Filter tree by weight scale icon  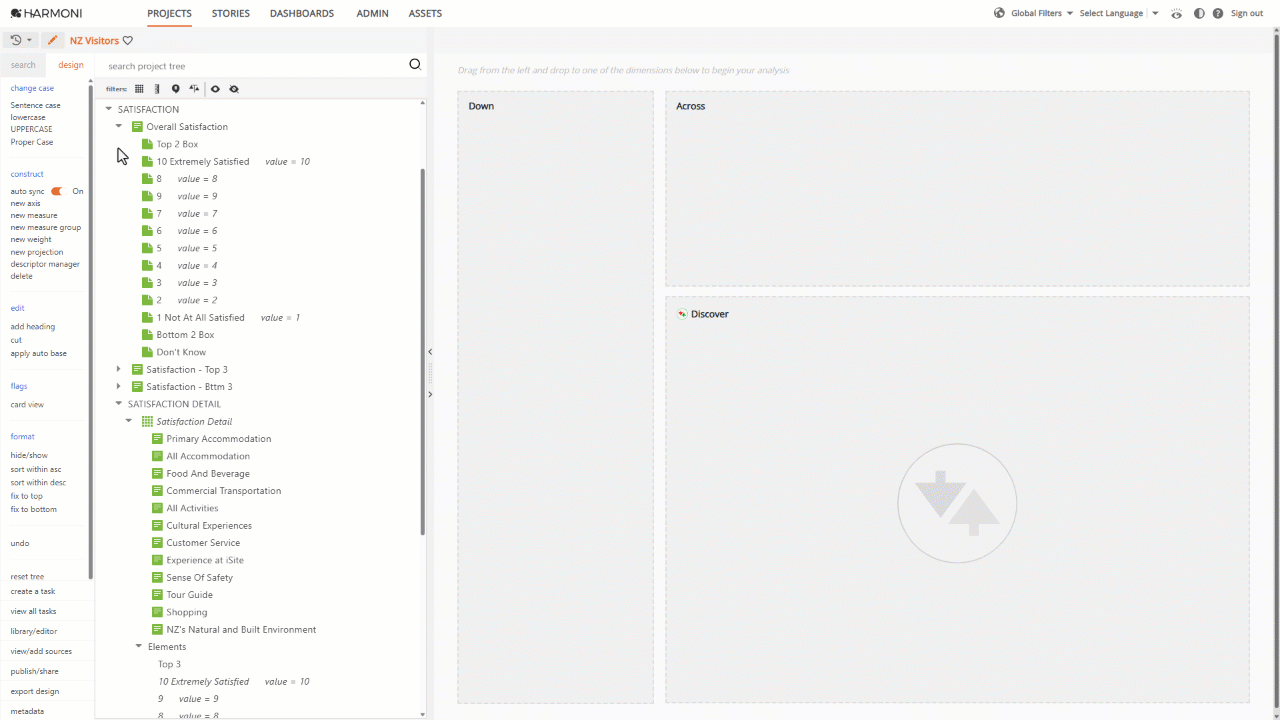[195, 89]
